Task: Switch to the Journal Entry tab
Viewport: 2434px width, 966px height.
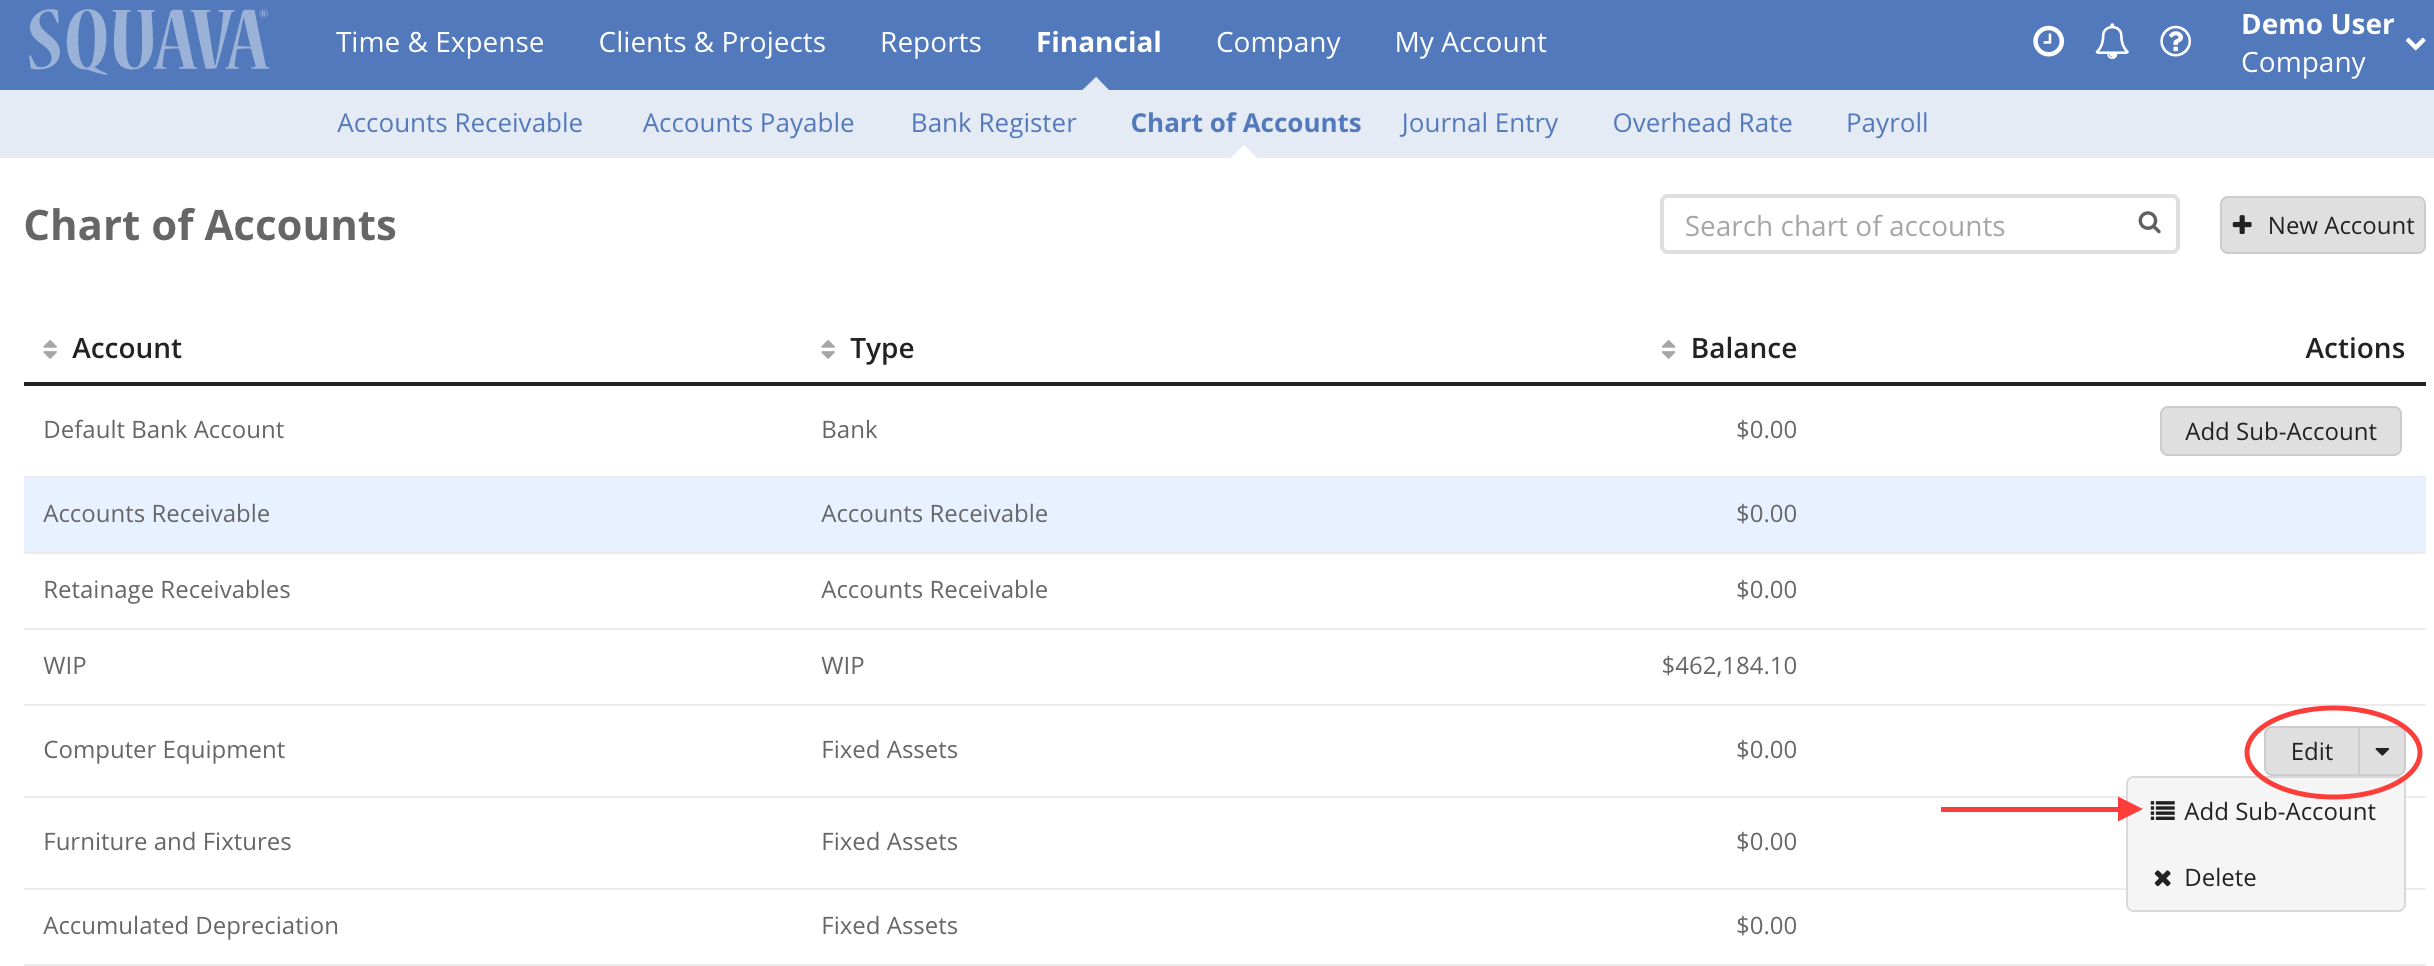Action: click(x=1479, y=122)
